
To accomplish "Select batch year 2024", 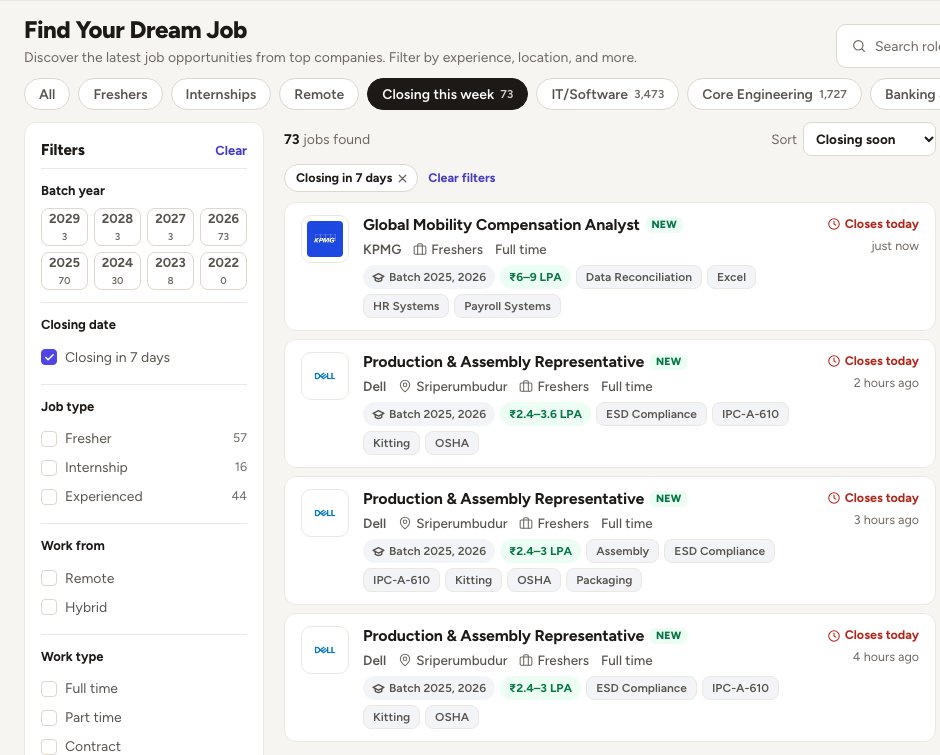I will pyautogui.click(x=118, y=271).
